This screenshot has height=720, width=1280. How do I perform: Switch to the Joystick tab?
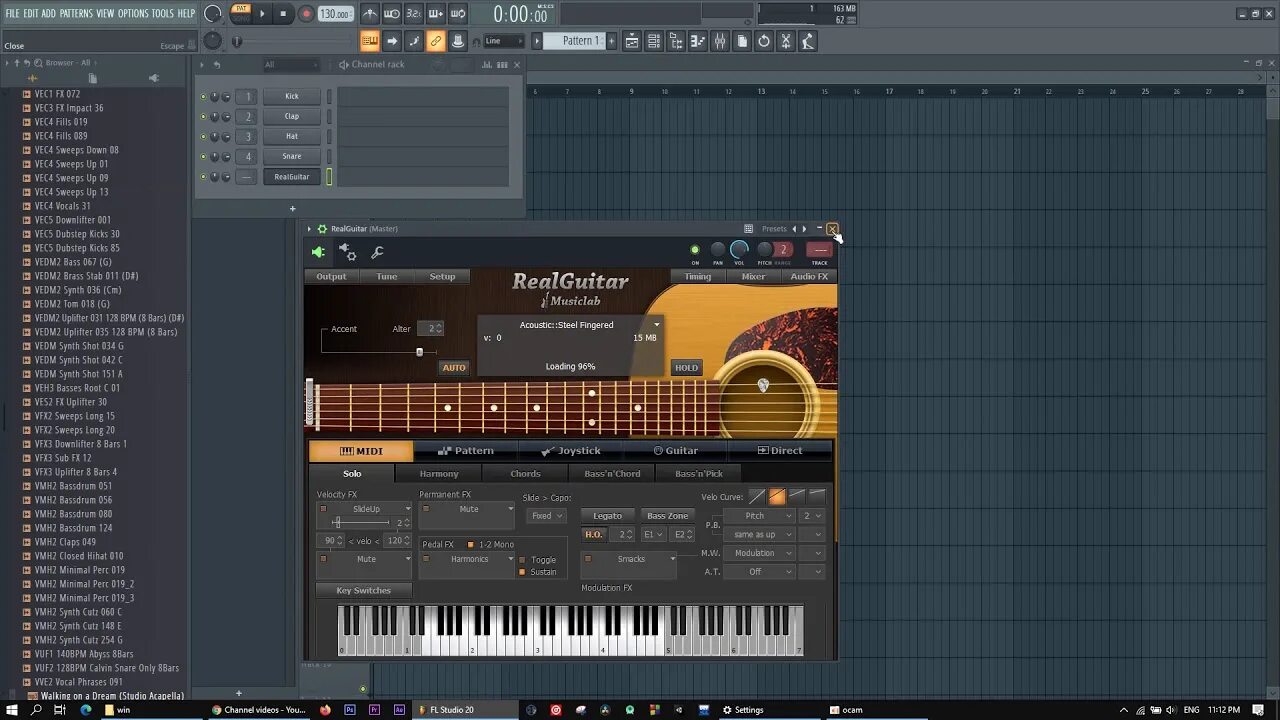coord(570,450)
